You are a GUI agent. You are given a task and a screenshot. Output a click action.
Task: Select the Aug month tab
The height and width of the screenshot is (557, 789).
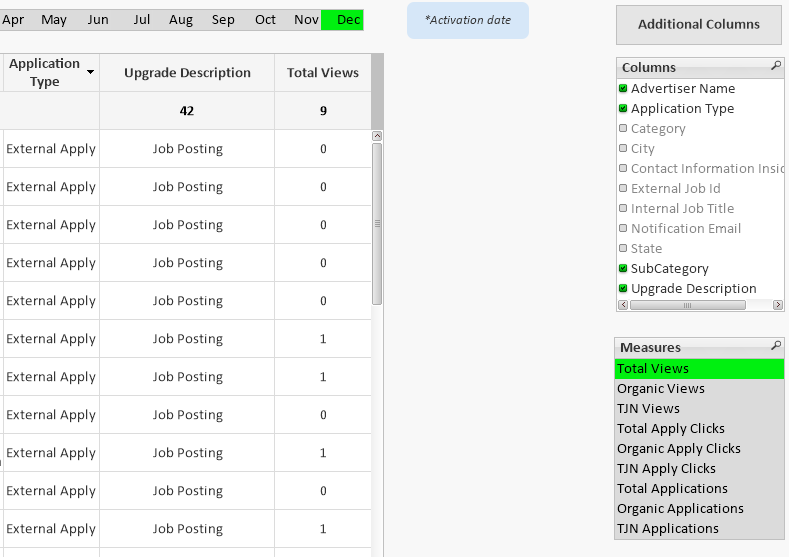(181, 20)
